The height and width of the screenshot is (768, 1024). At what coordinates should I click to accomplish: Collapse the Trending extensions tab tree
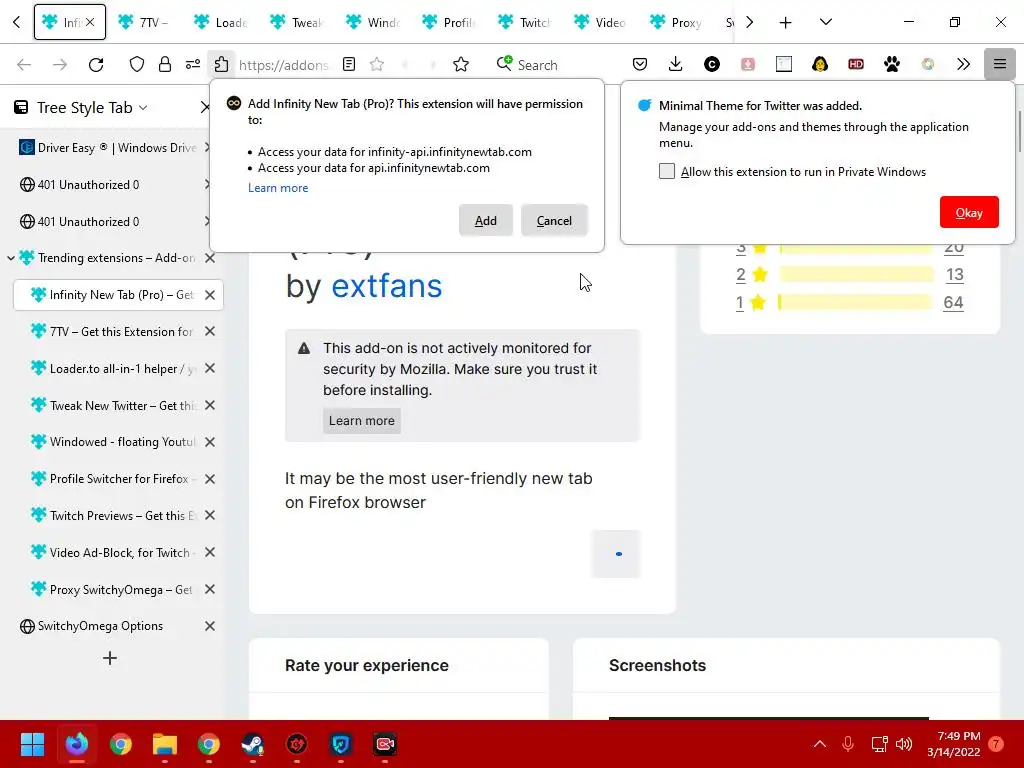point(10,258)
